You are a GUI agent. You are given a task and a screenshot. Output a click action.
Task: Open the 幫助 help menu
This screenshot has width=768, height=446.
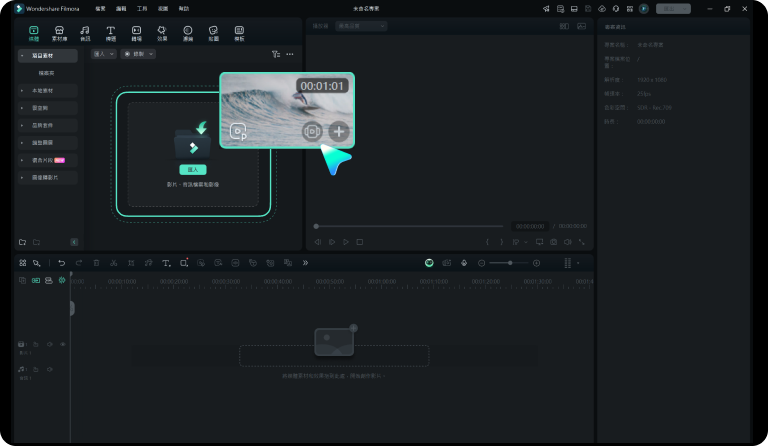184,9
